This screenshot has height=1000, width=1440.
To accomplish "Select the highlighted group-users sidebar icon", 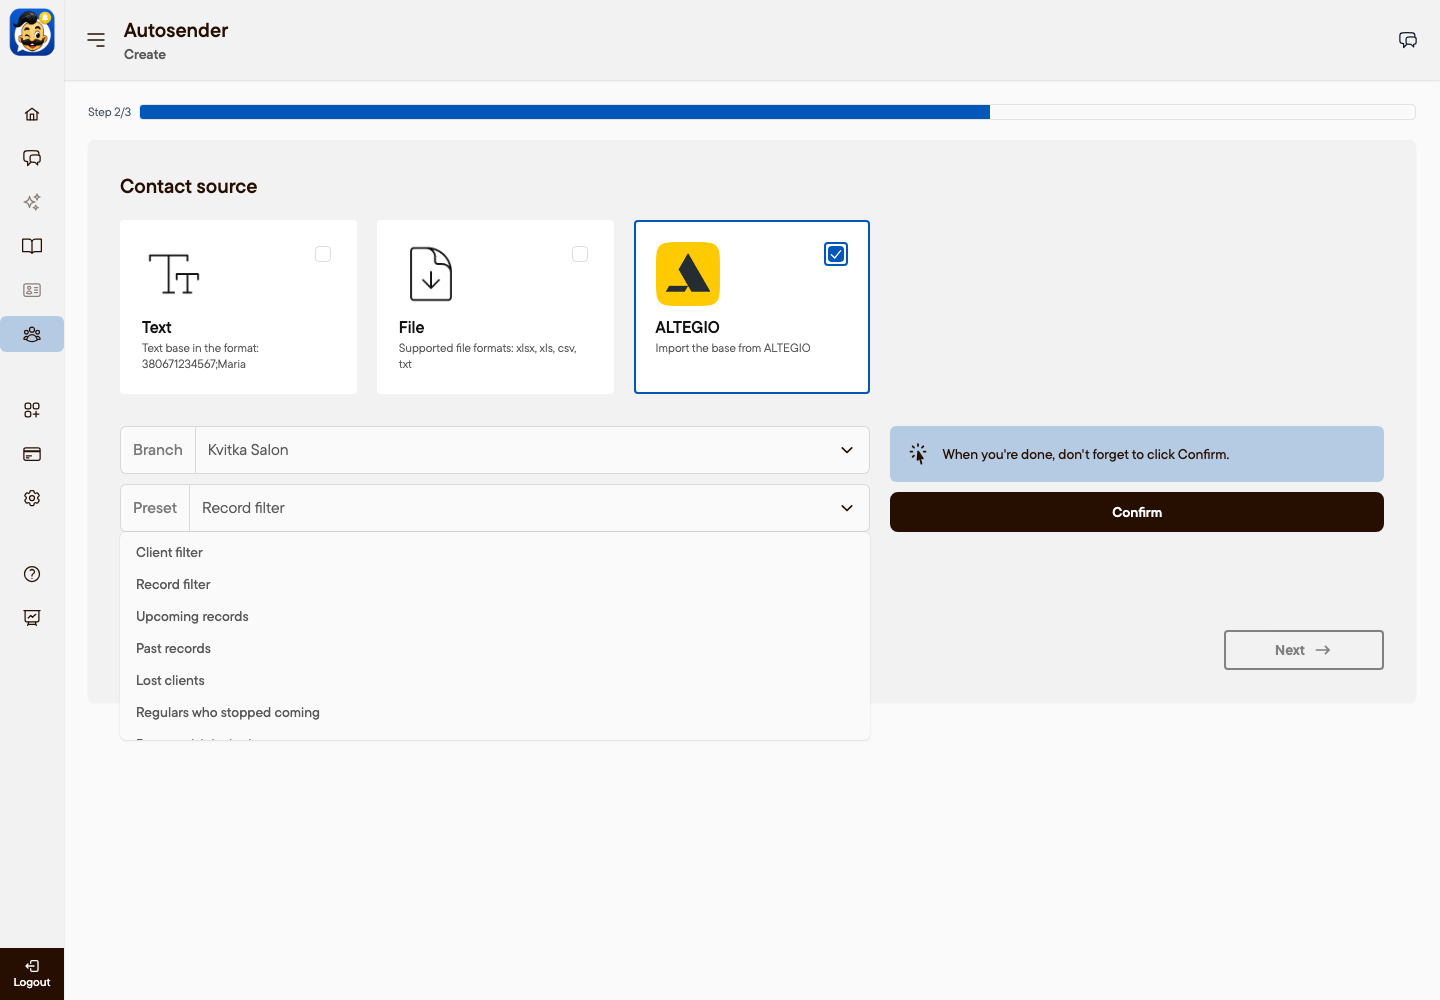I will coord(32,334).
